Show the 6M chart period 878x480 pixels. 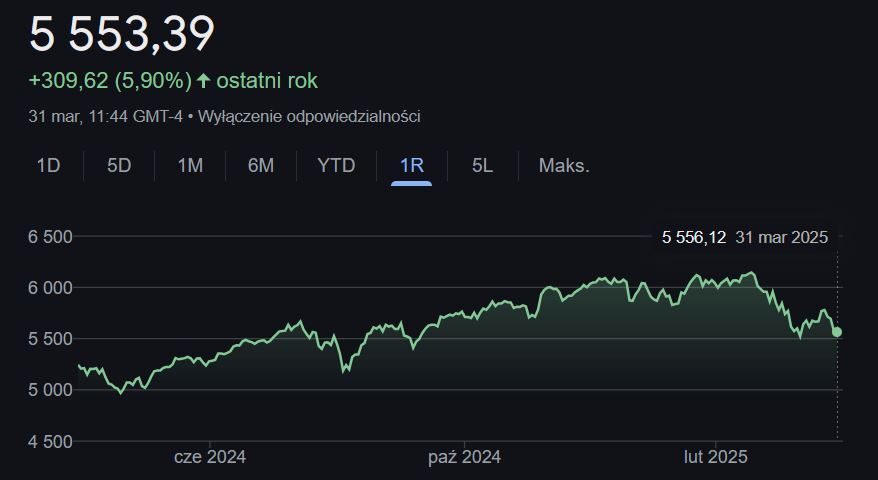coord(261,165)
